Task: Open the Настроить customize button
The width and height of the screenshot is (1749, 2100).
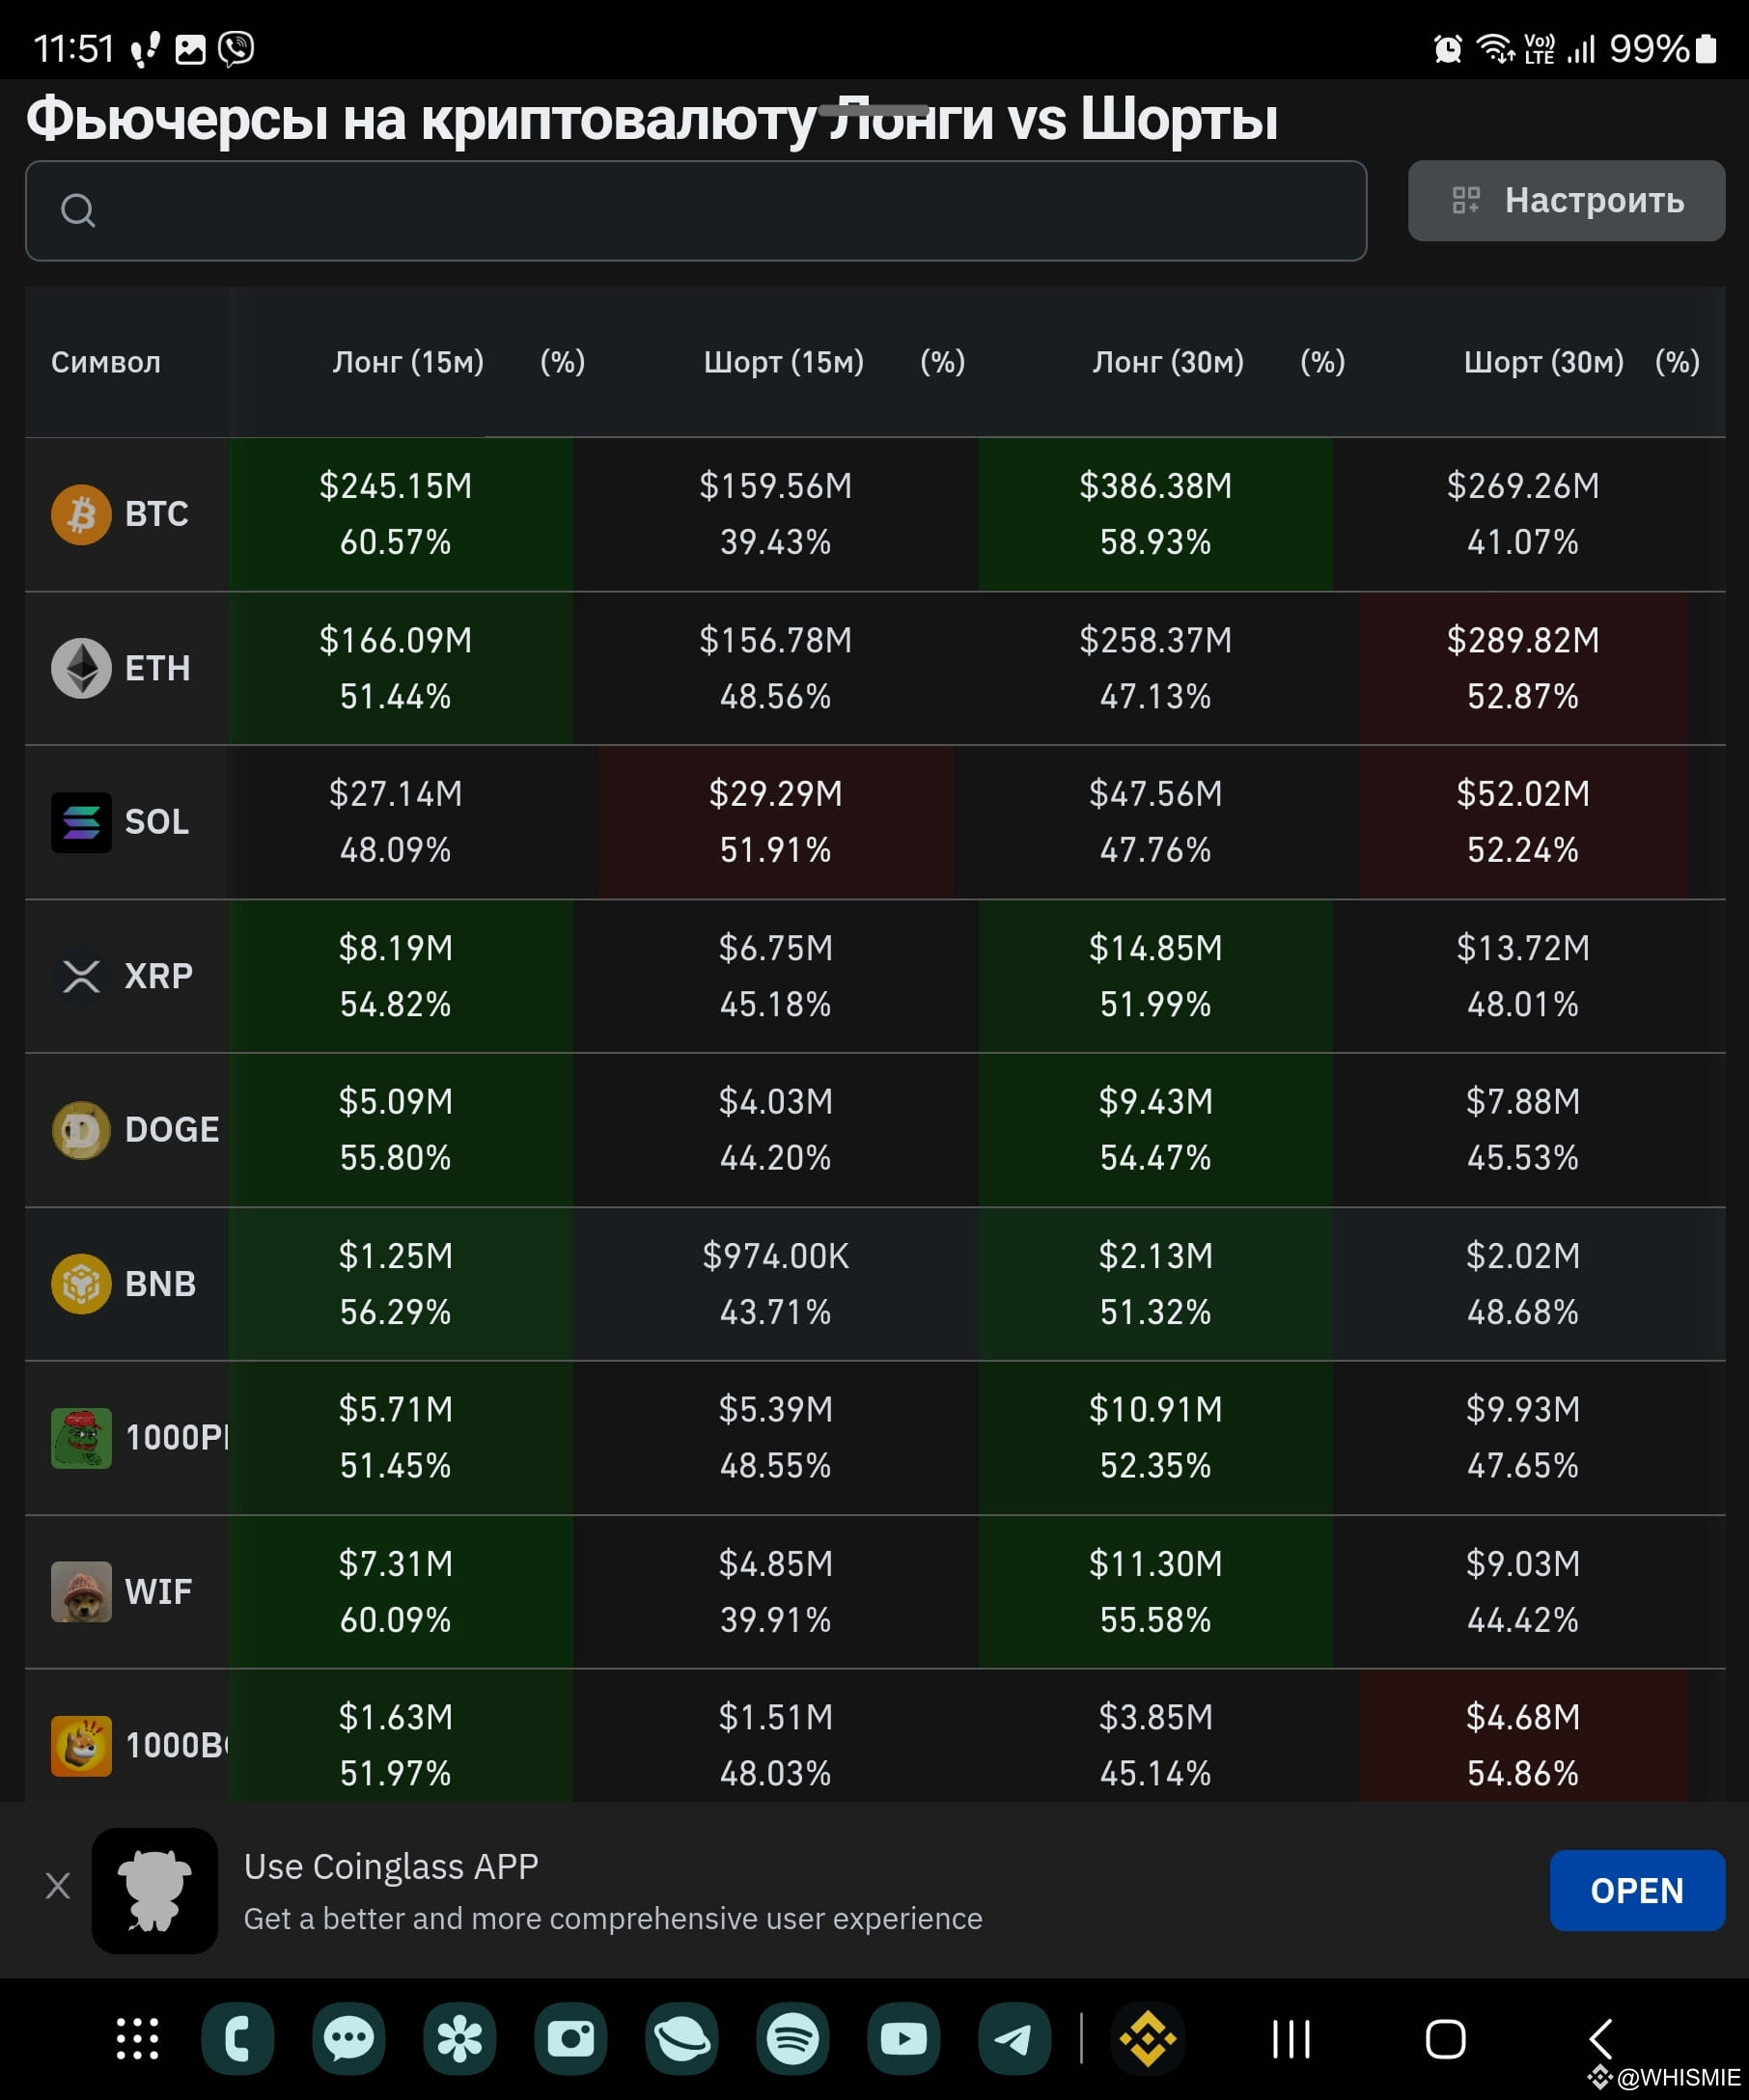Action: [x=1566, y=201]
